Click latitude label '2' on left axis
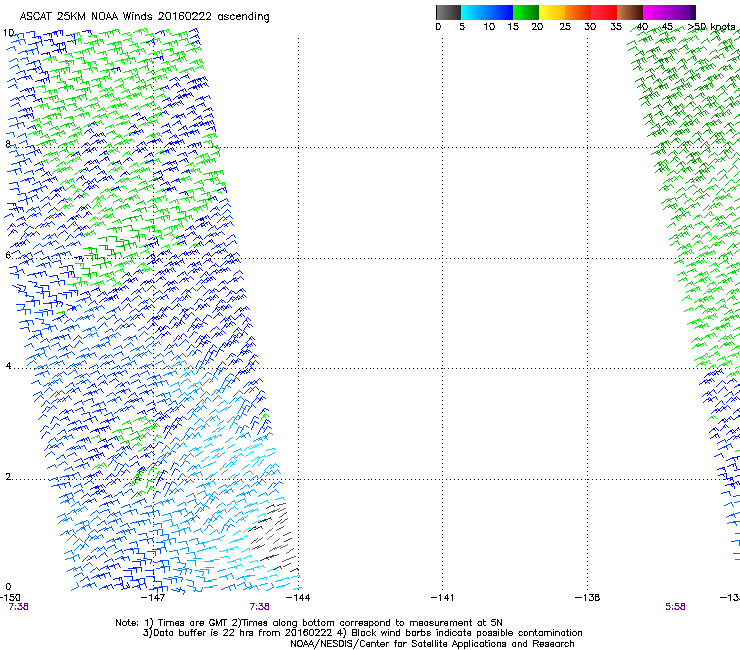740x650 pixels. coord(8,477)
